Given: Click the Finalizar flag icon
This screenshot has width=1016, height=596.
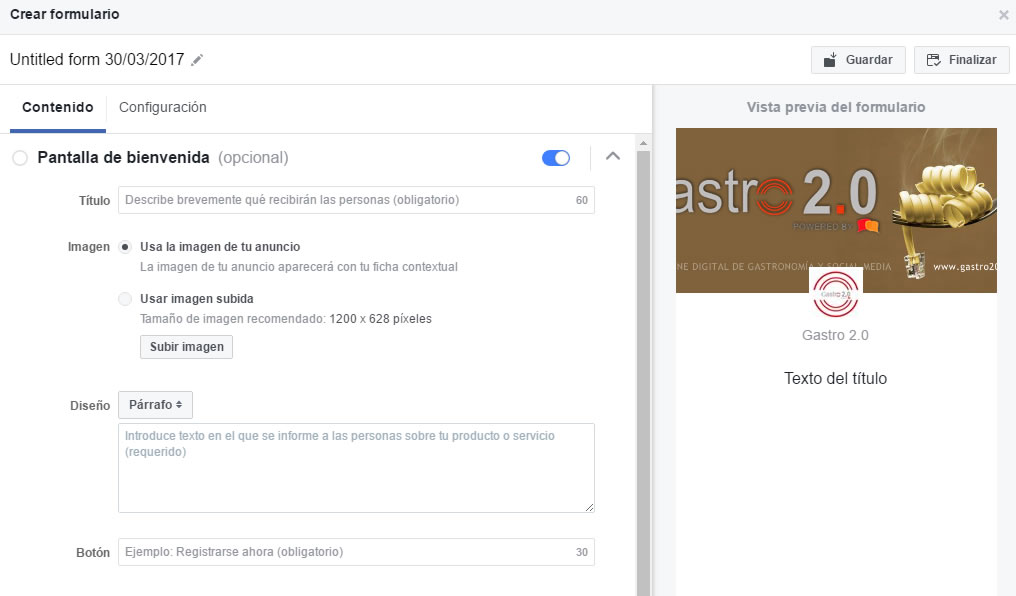Looking at the screenshot, I should click(933, 60).
